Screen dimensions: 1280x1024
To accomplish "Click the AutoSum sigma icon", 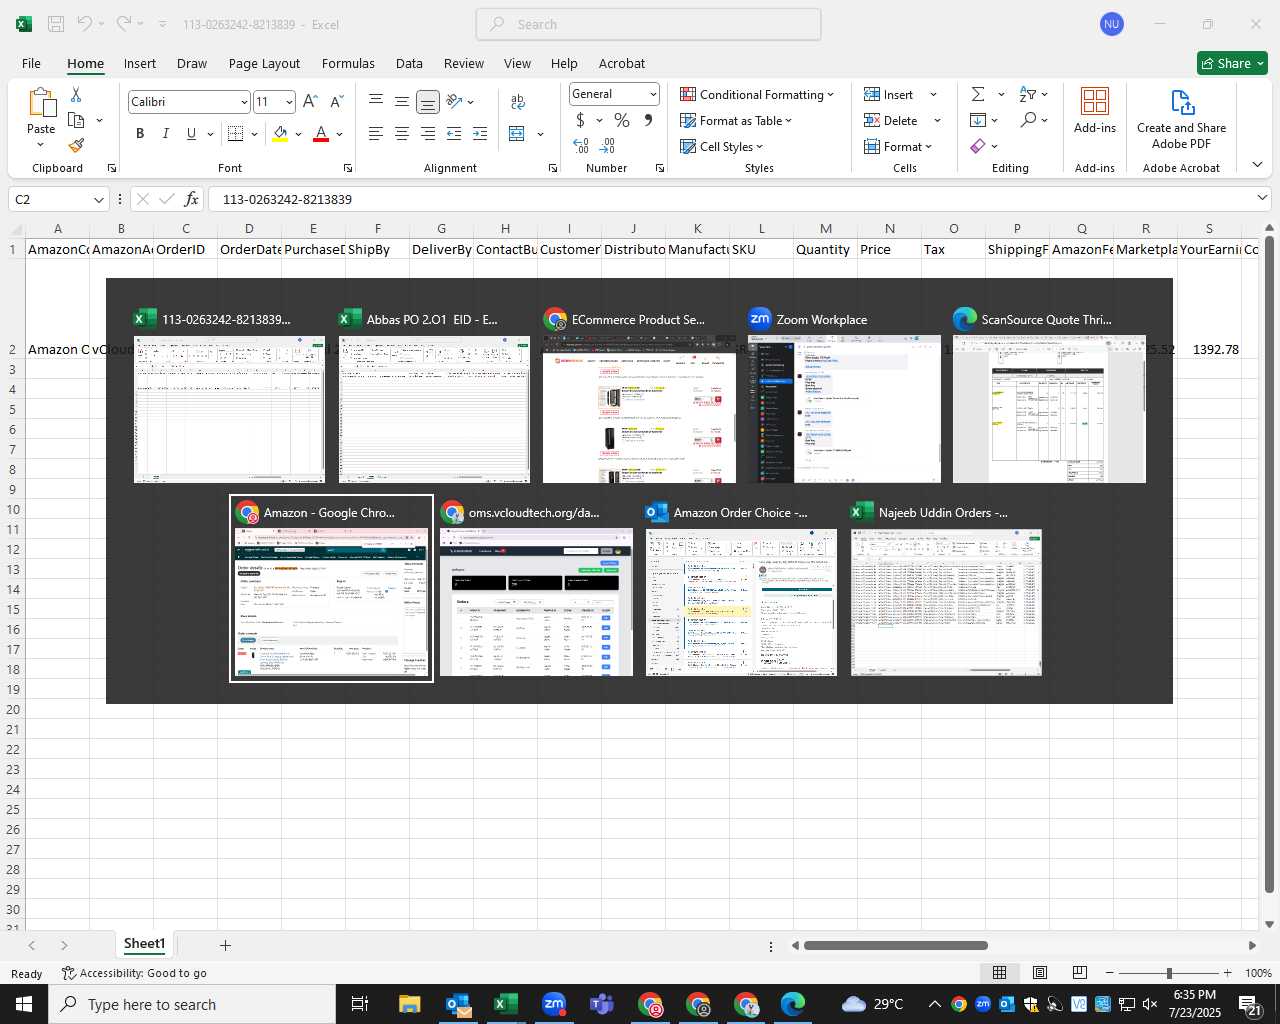I will pos(978,94).
